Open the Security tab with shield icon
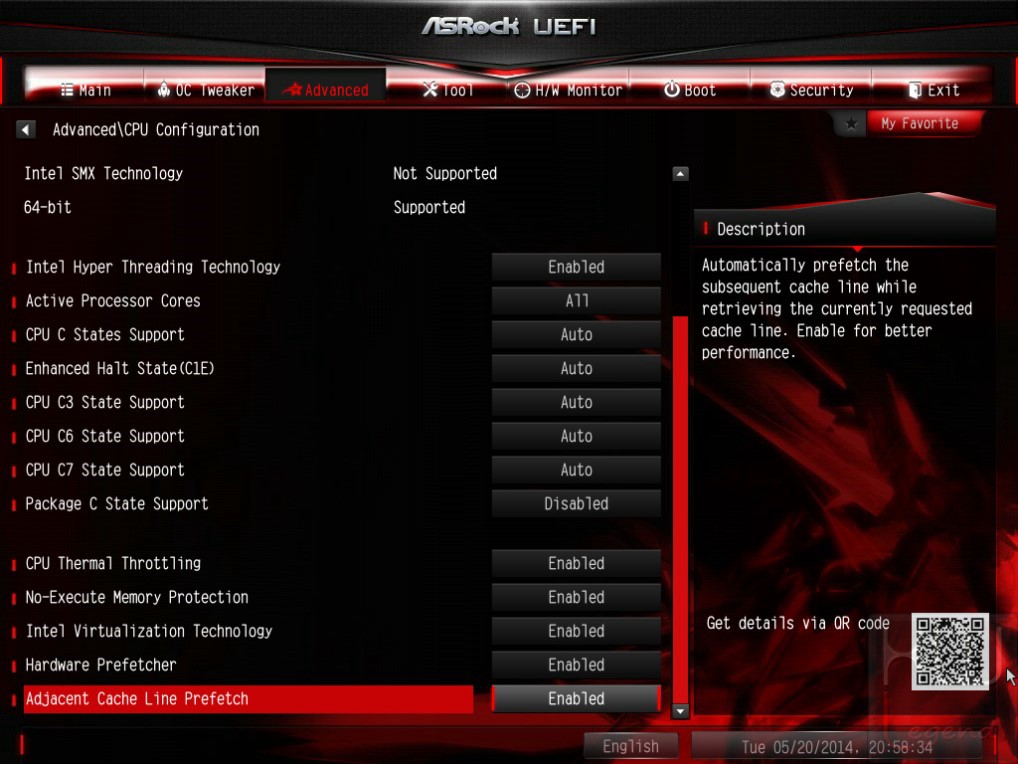This screenshot has width=1018, height=764. [x=812, y=90]
